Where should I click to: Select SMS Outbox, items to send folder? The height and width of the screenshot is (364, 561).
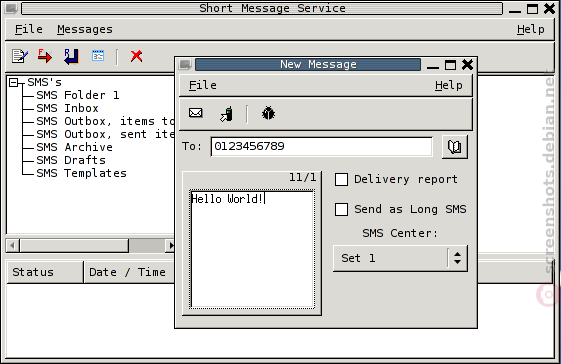pyautogui.click(x=105, y=121)
